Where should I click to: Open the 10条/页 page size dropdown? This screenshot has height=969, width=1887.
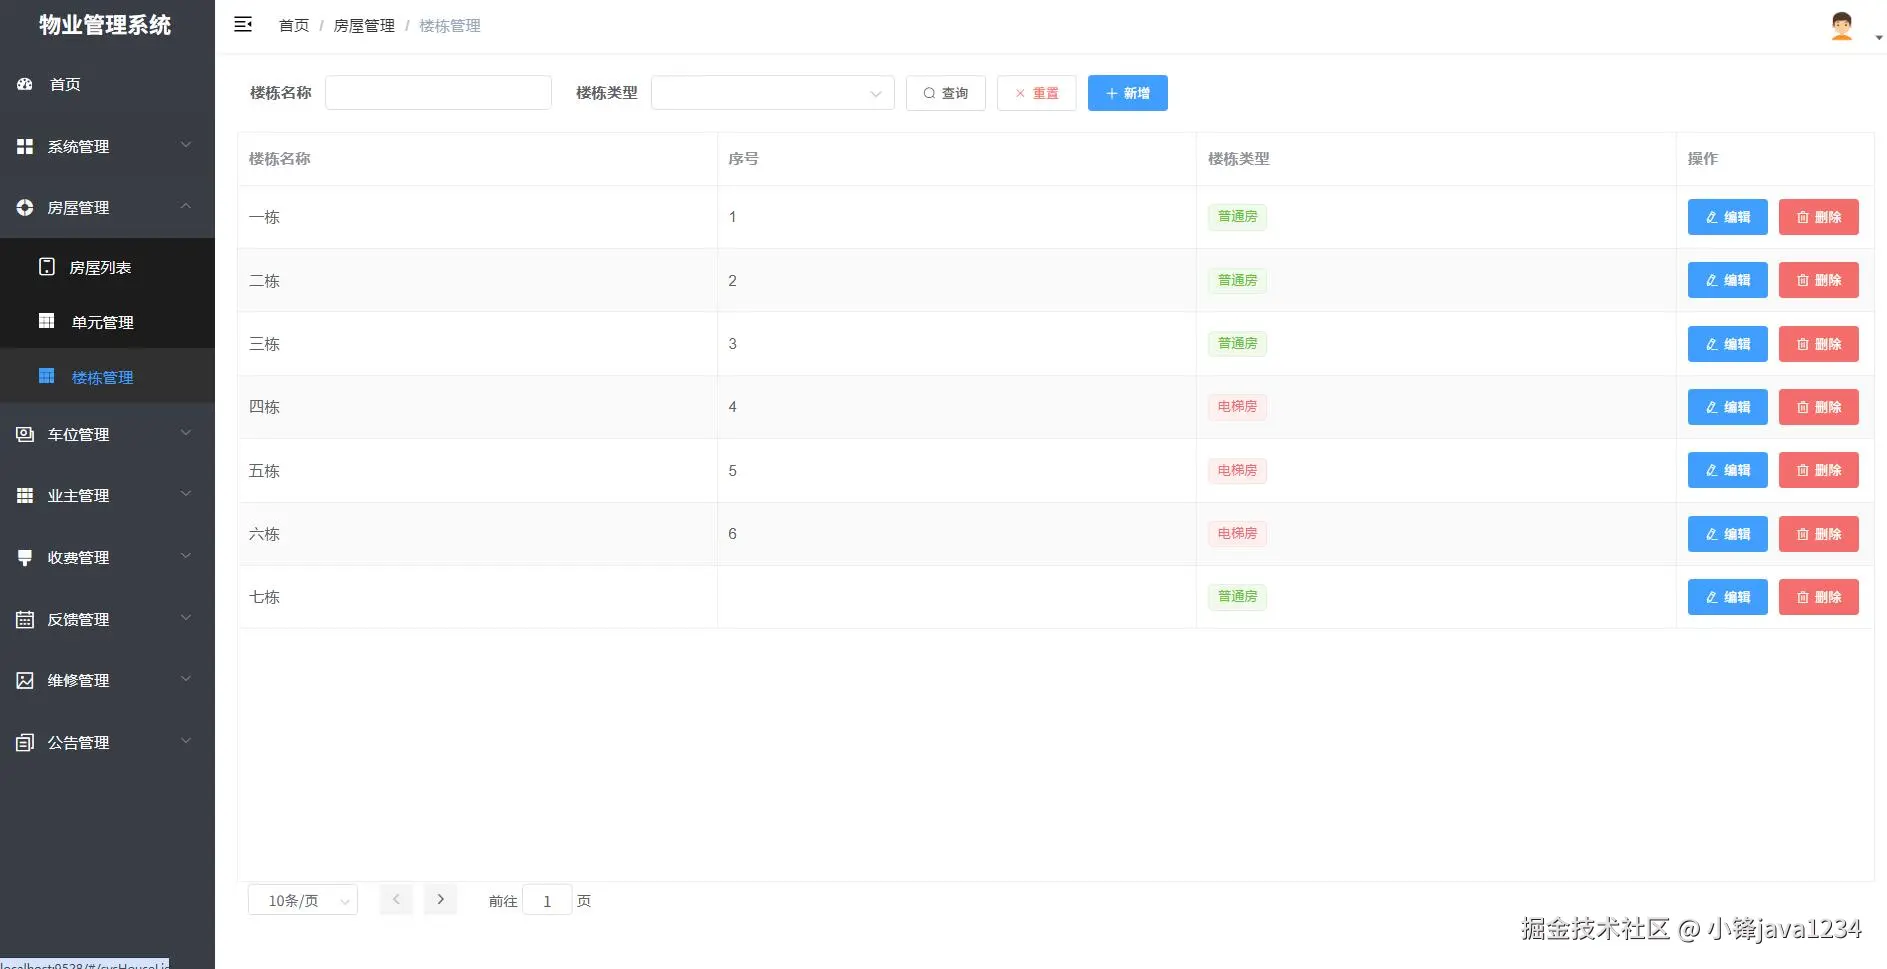tap(303, 900)
